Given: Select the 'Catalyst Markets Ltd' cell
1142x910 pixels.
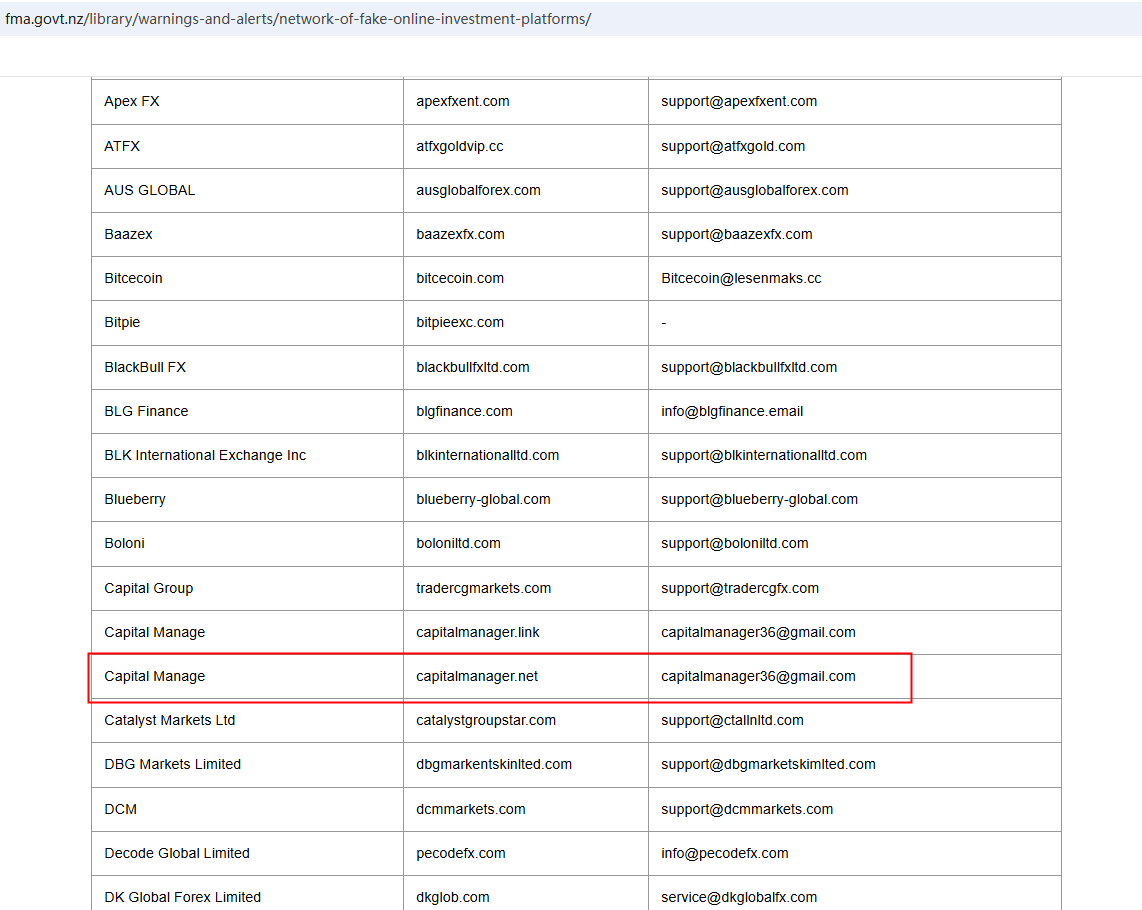Looking at the screenshot, I should tap(248, 721).
